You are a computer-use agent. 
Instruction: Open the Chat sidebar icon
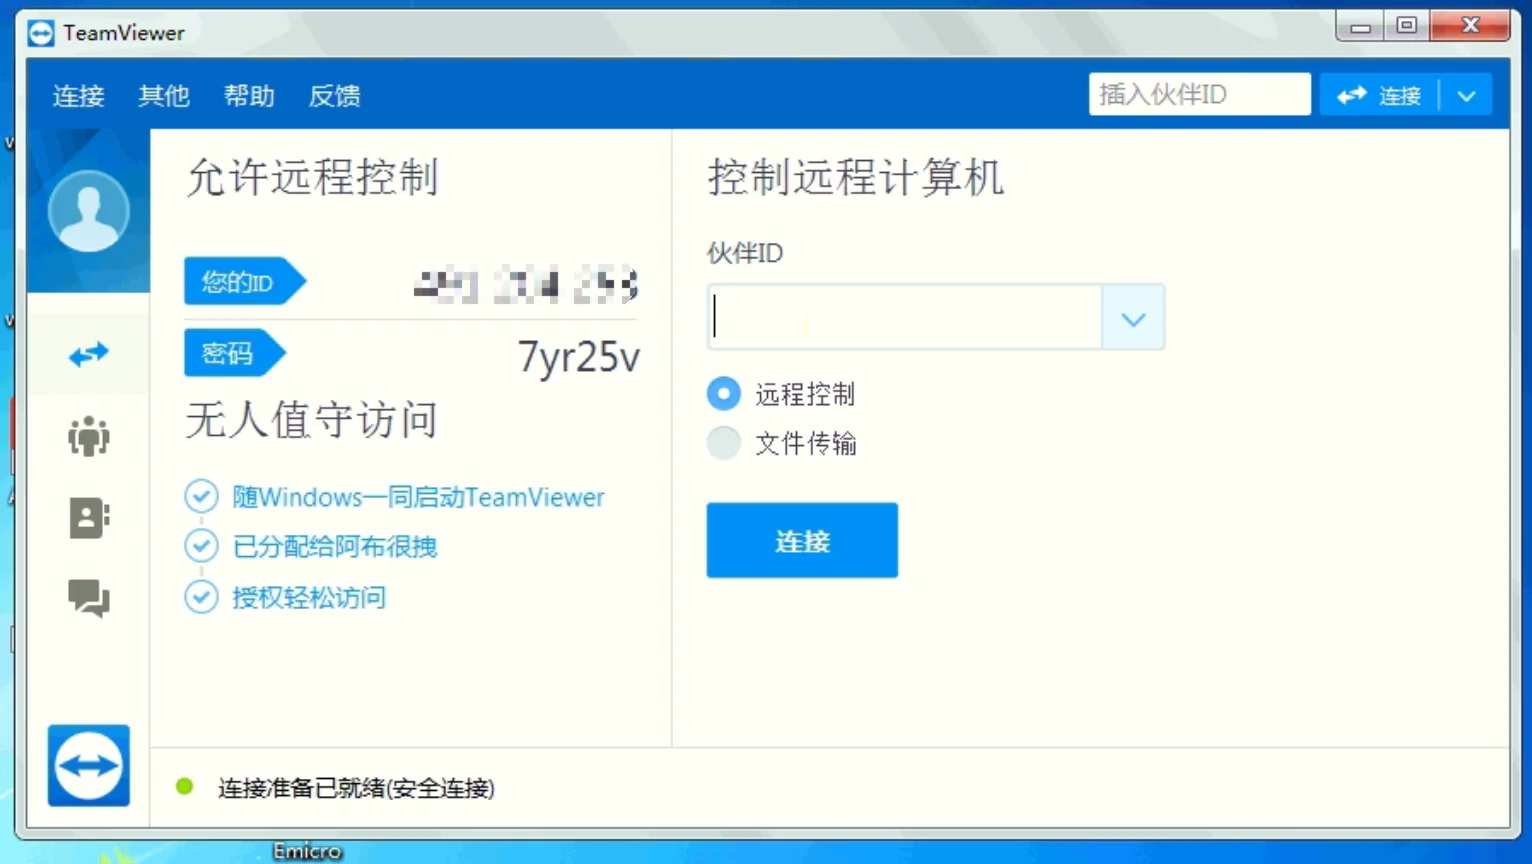(89, 598)
